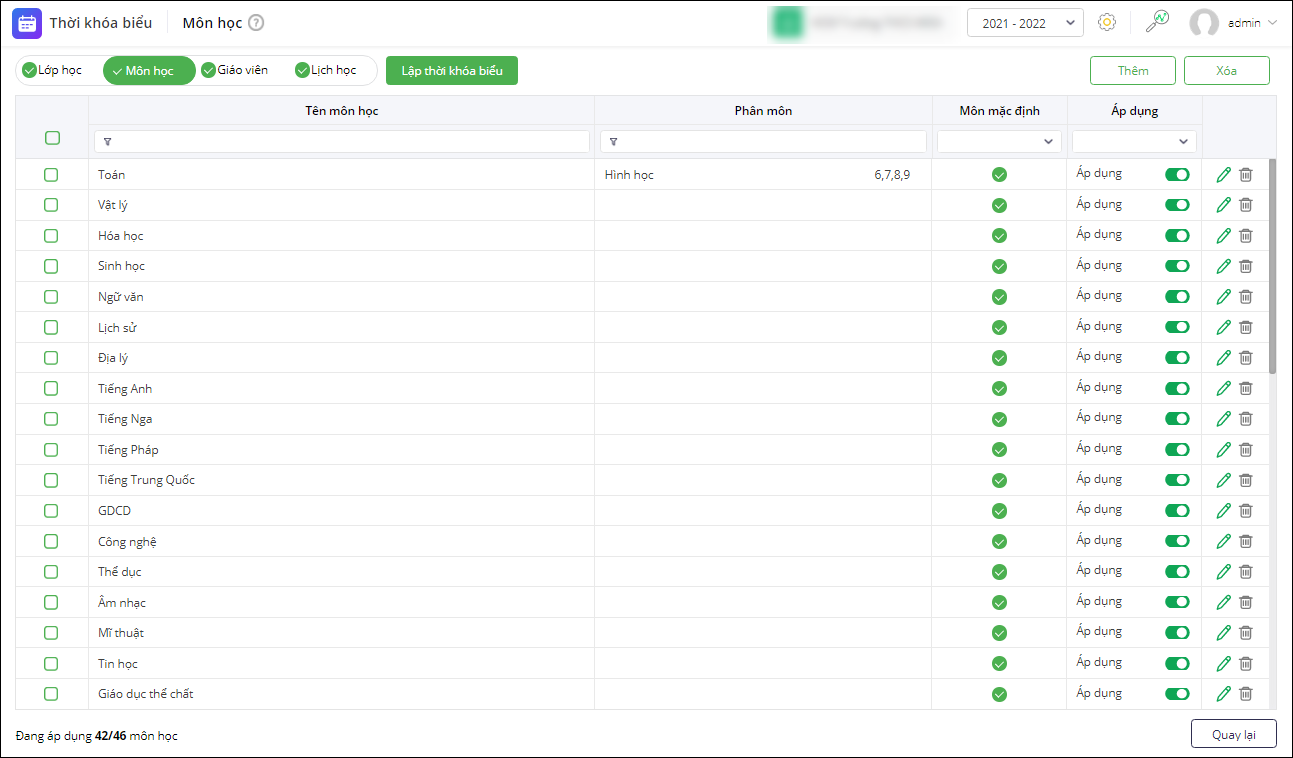Edit the Tin học subject
1293x758 pixels.
coord(1223,663)
